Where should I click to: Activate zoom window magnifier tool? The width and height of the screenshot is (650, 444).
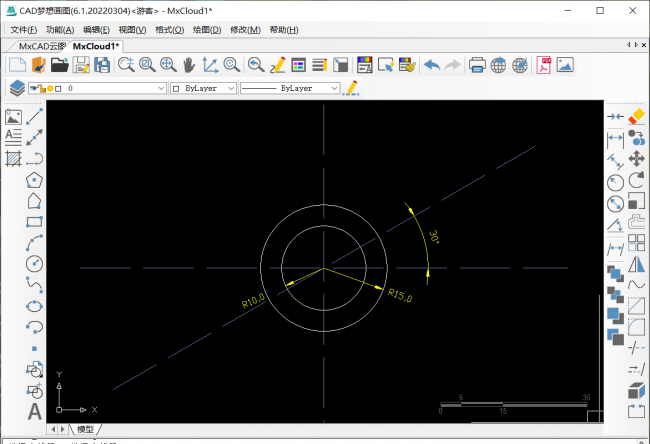tap(147, 65)
